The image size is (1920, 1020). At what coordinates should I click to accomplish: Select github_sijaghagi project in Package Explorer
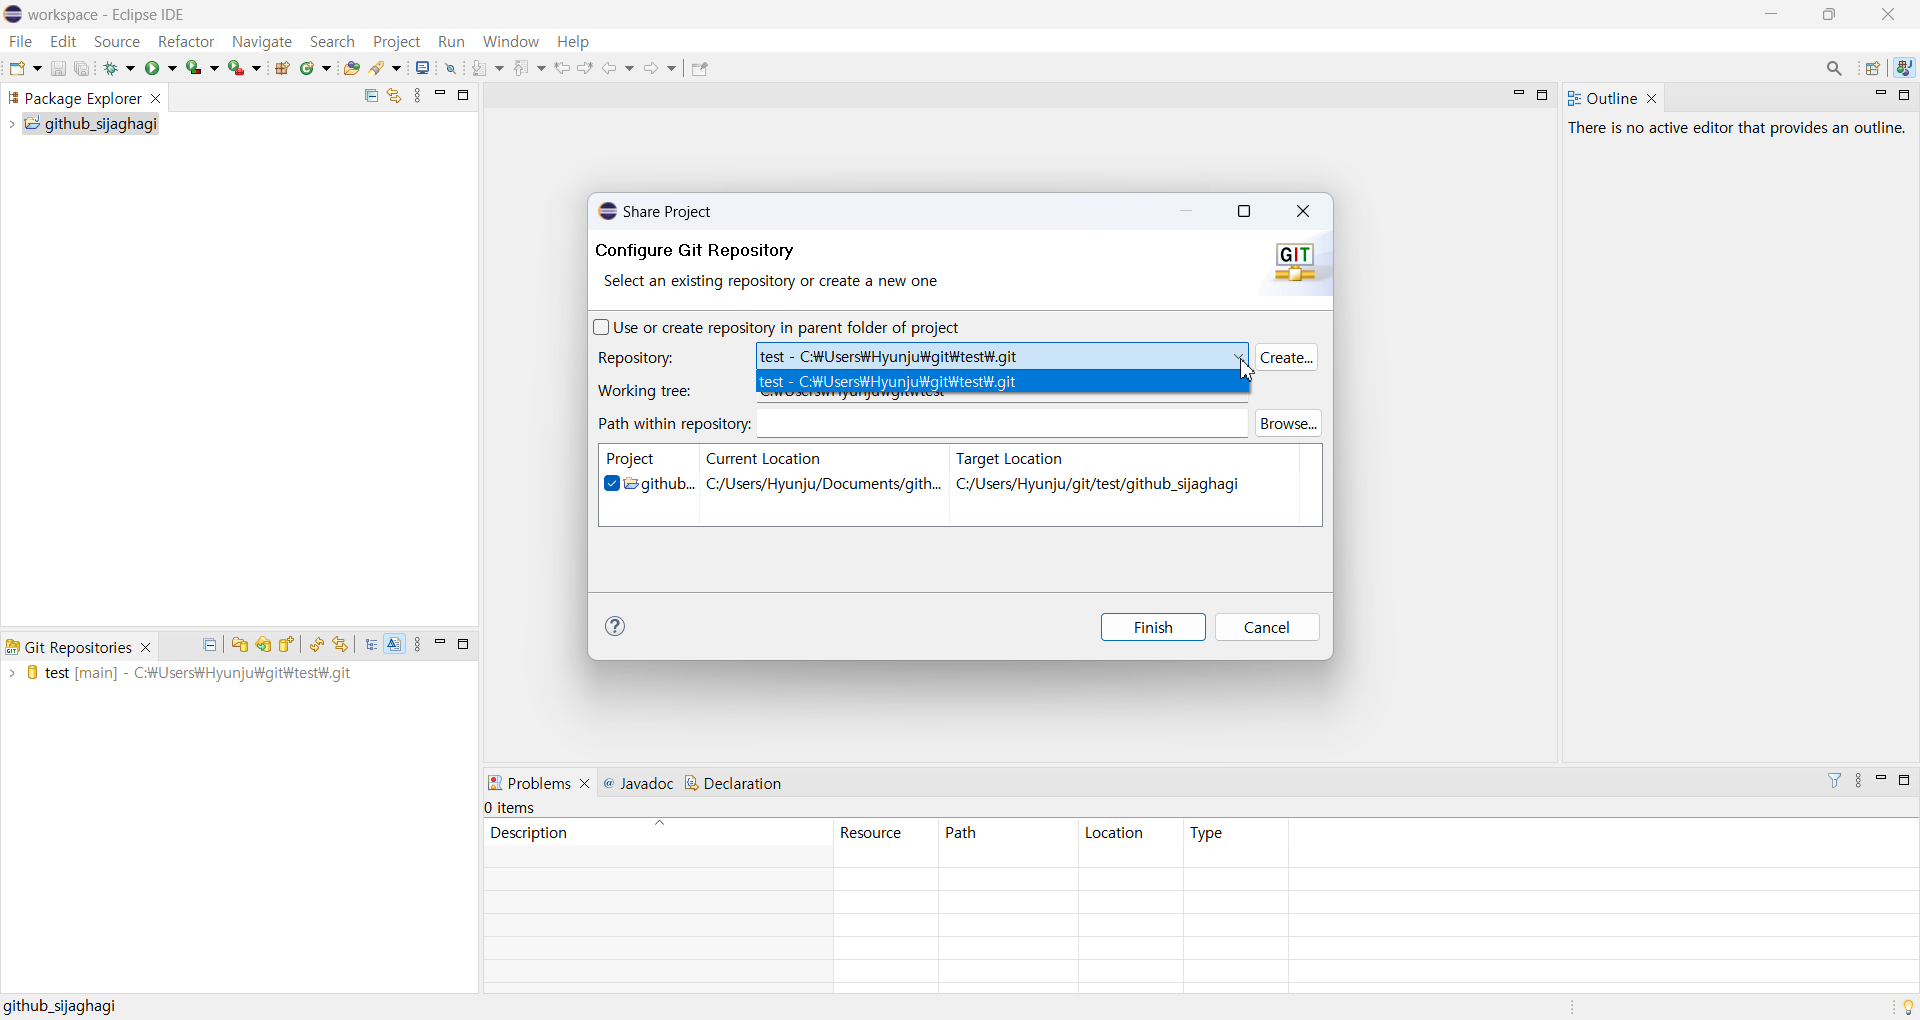[x=91, y=125]
